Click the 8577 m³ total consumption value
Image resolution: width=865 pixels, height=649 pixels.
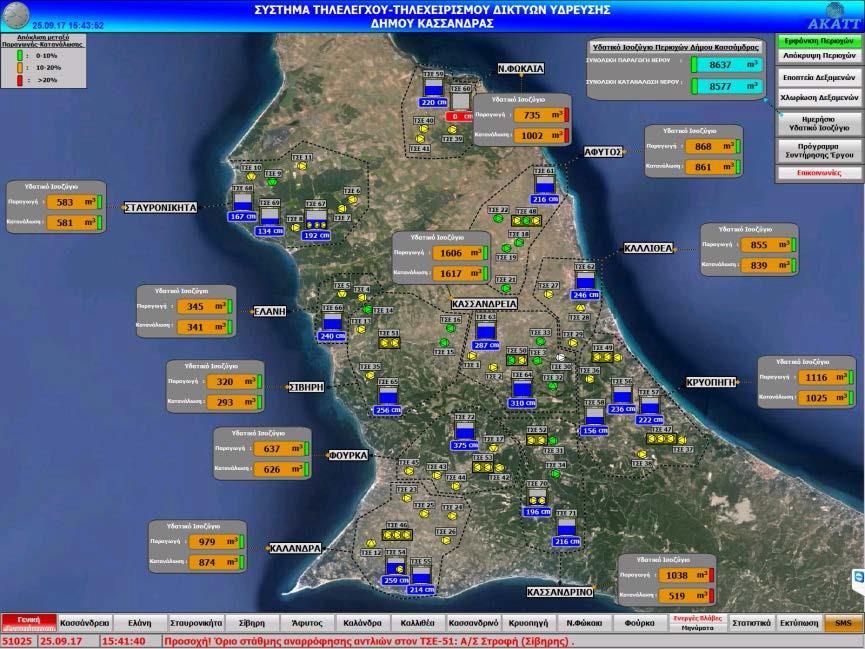coord(727,86)
